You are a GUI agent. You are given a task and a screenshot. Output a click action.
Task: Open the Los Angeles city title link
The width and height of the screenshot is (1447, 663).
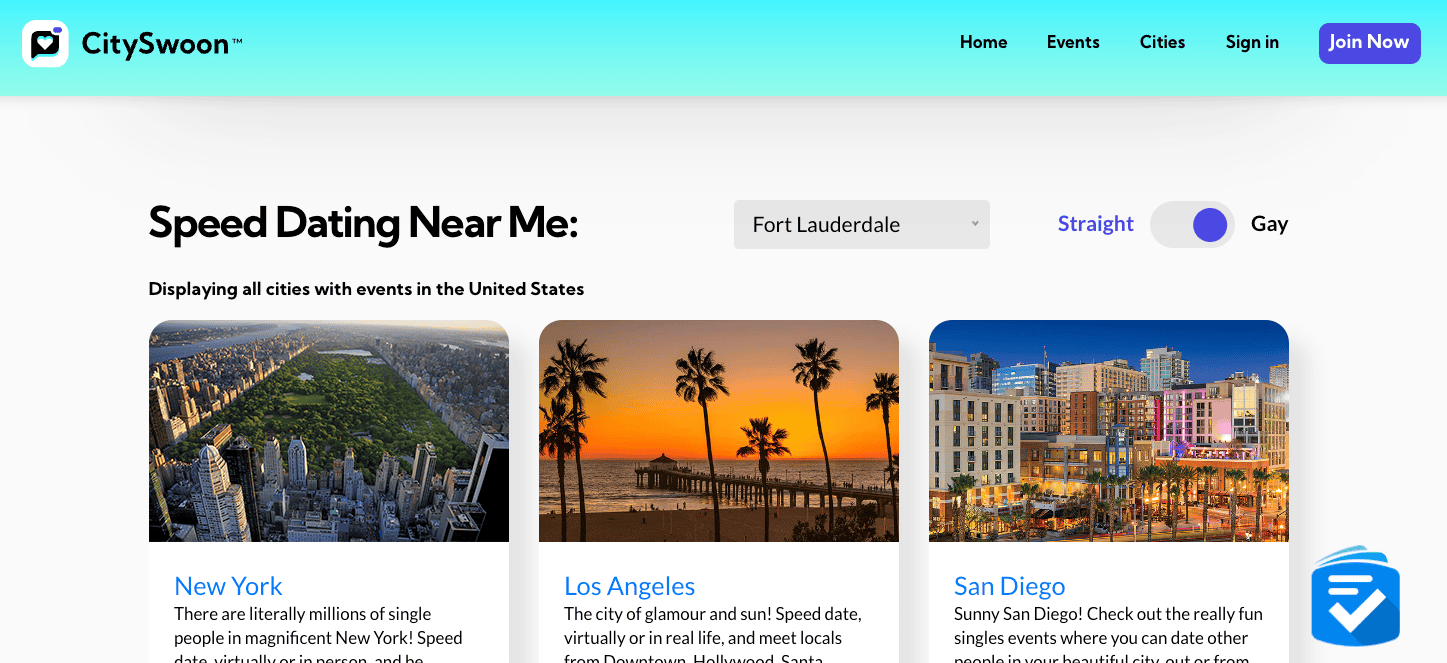(629, 586)
